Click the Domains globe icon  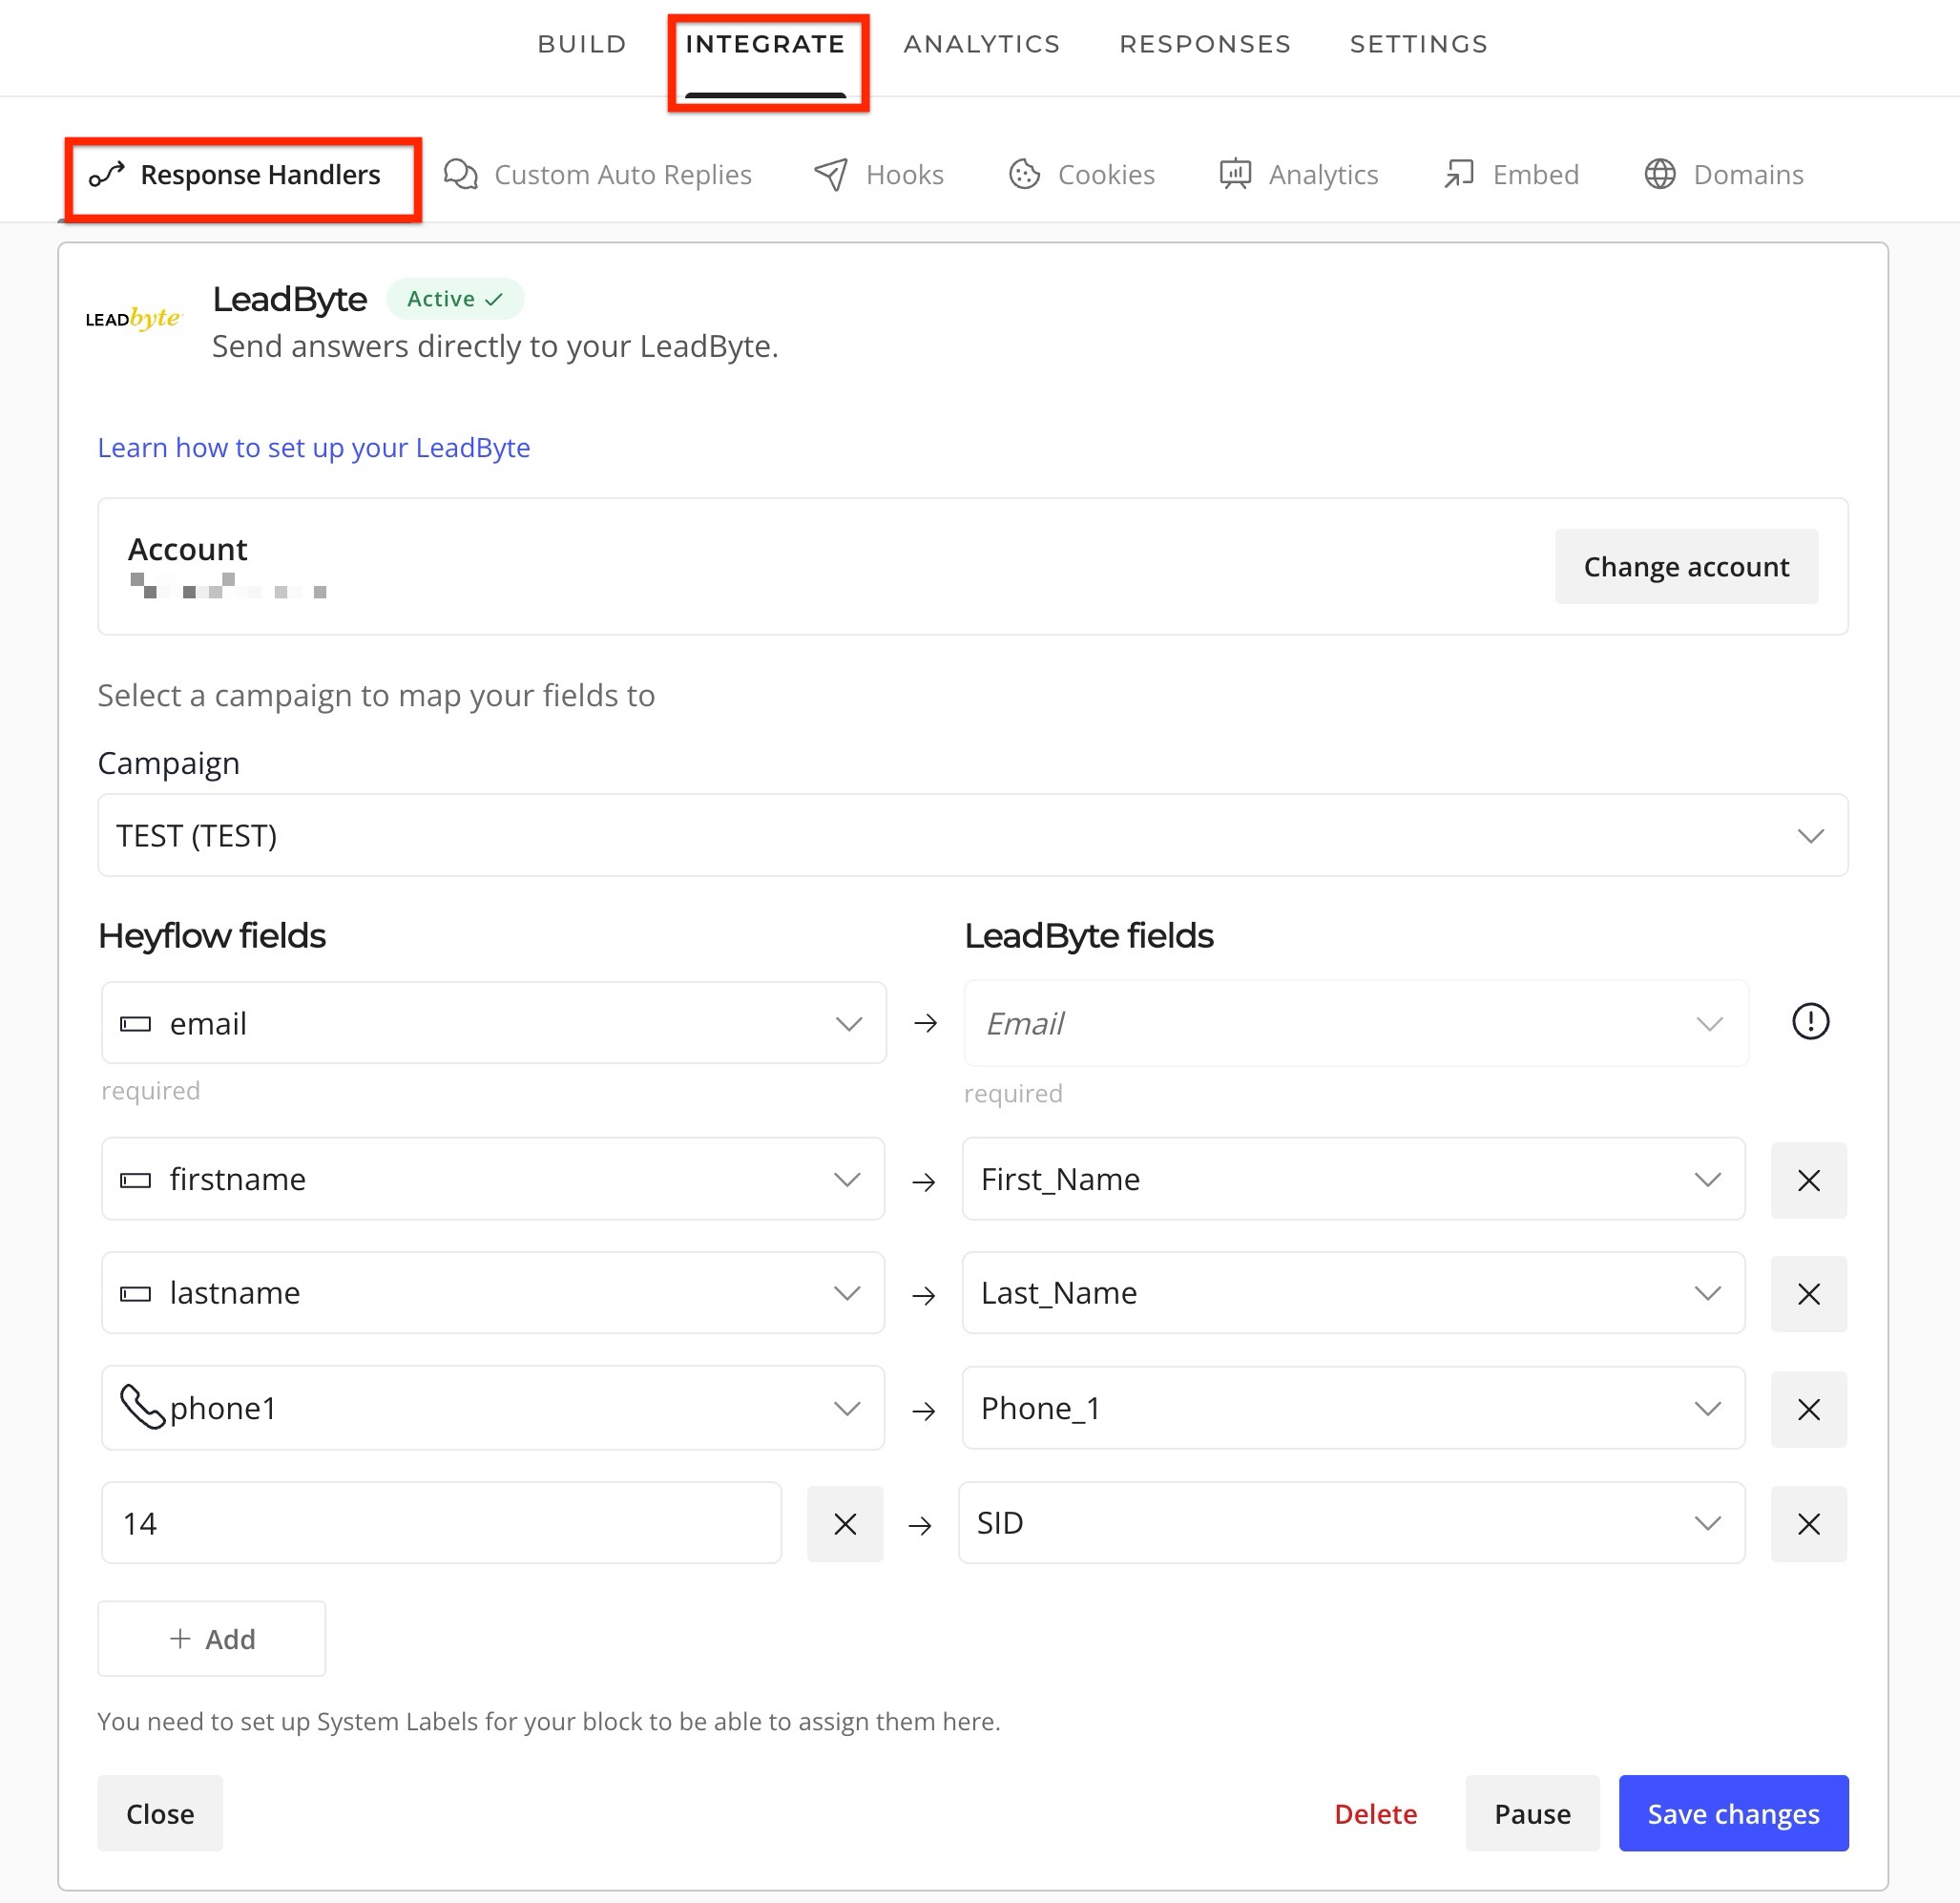[1661, 174]
